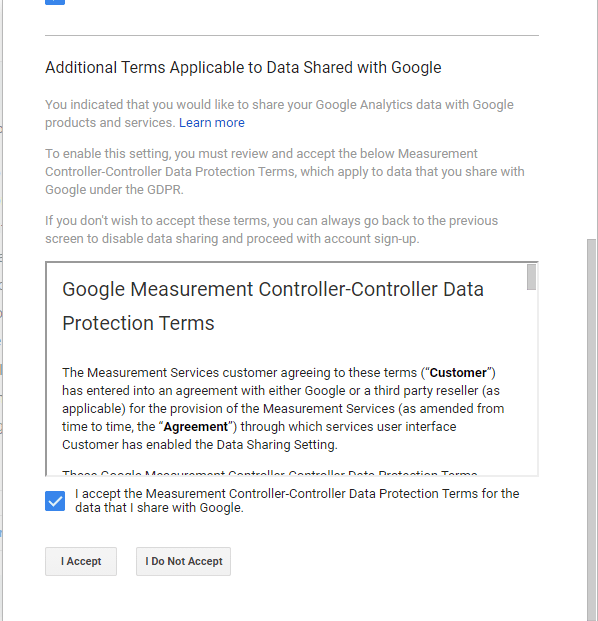Click the 'Google Measurement Controller-Controller Data Protection Terms' title
The image size is (598, 621).
[273, 306]
